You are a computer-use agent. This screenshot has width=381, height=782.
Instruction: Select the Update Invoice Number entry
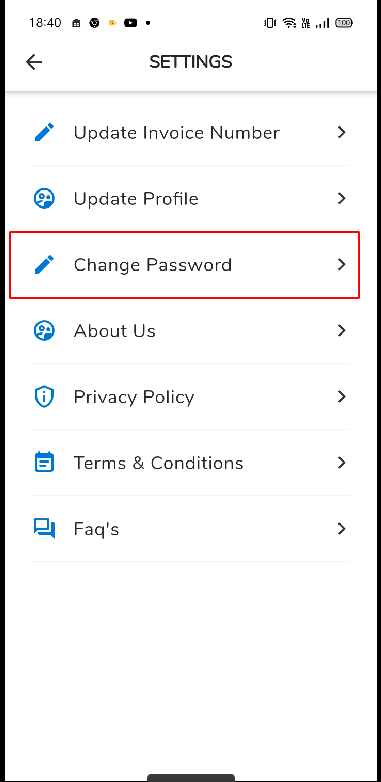pos(191,133)
